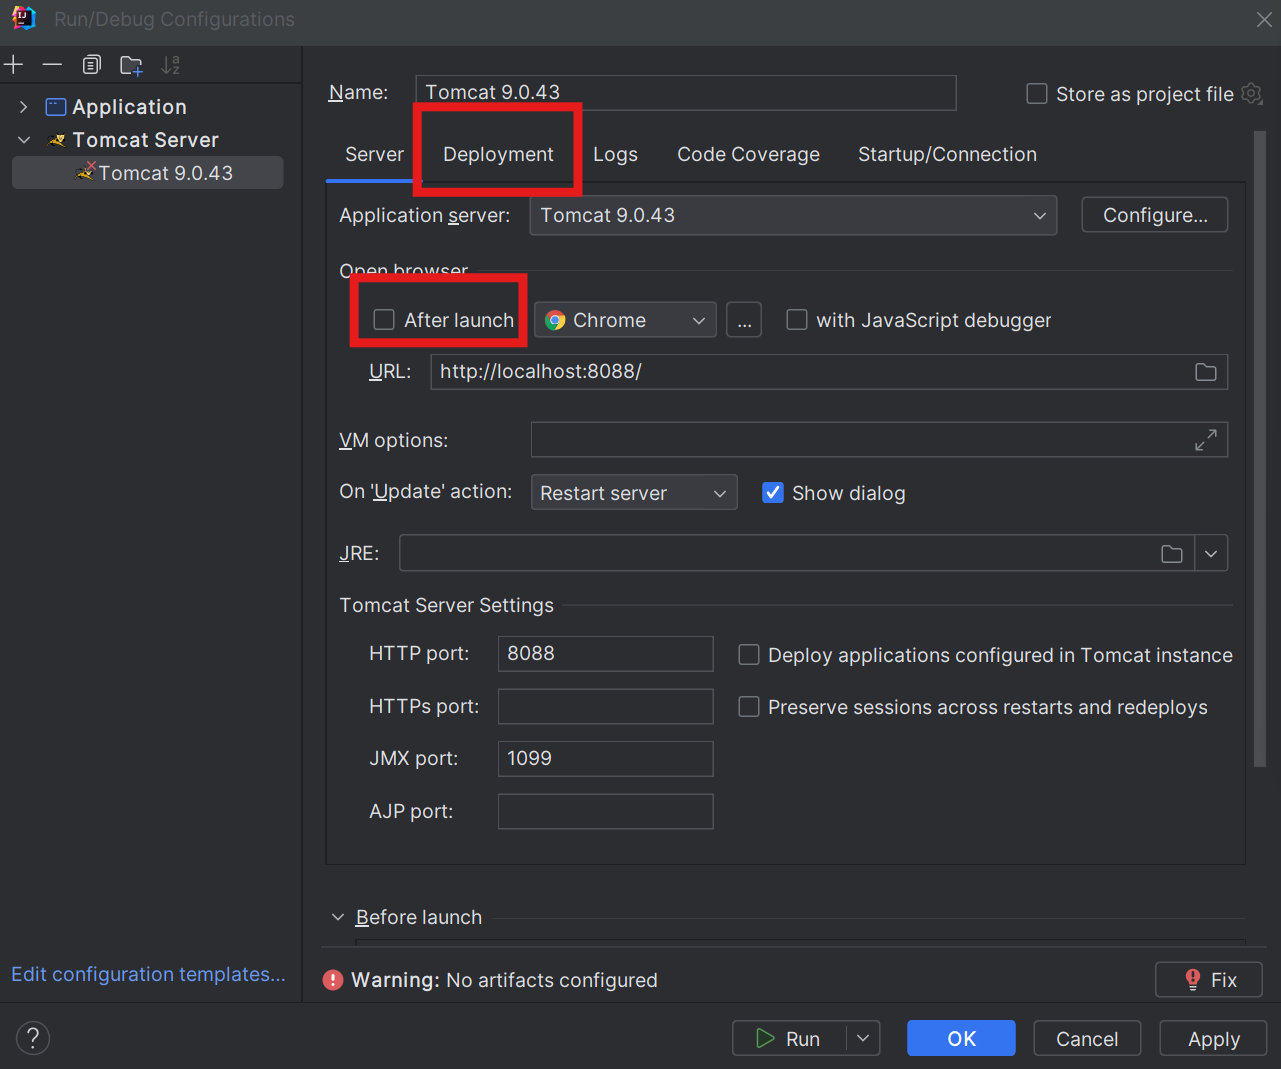This screenshot has height=1069, width=1281.
Task: Click the sort alphabetically icon
Action: tap(171, 65)
